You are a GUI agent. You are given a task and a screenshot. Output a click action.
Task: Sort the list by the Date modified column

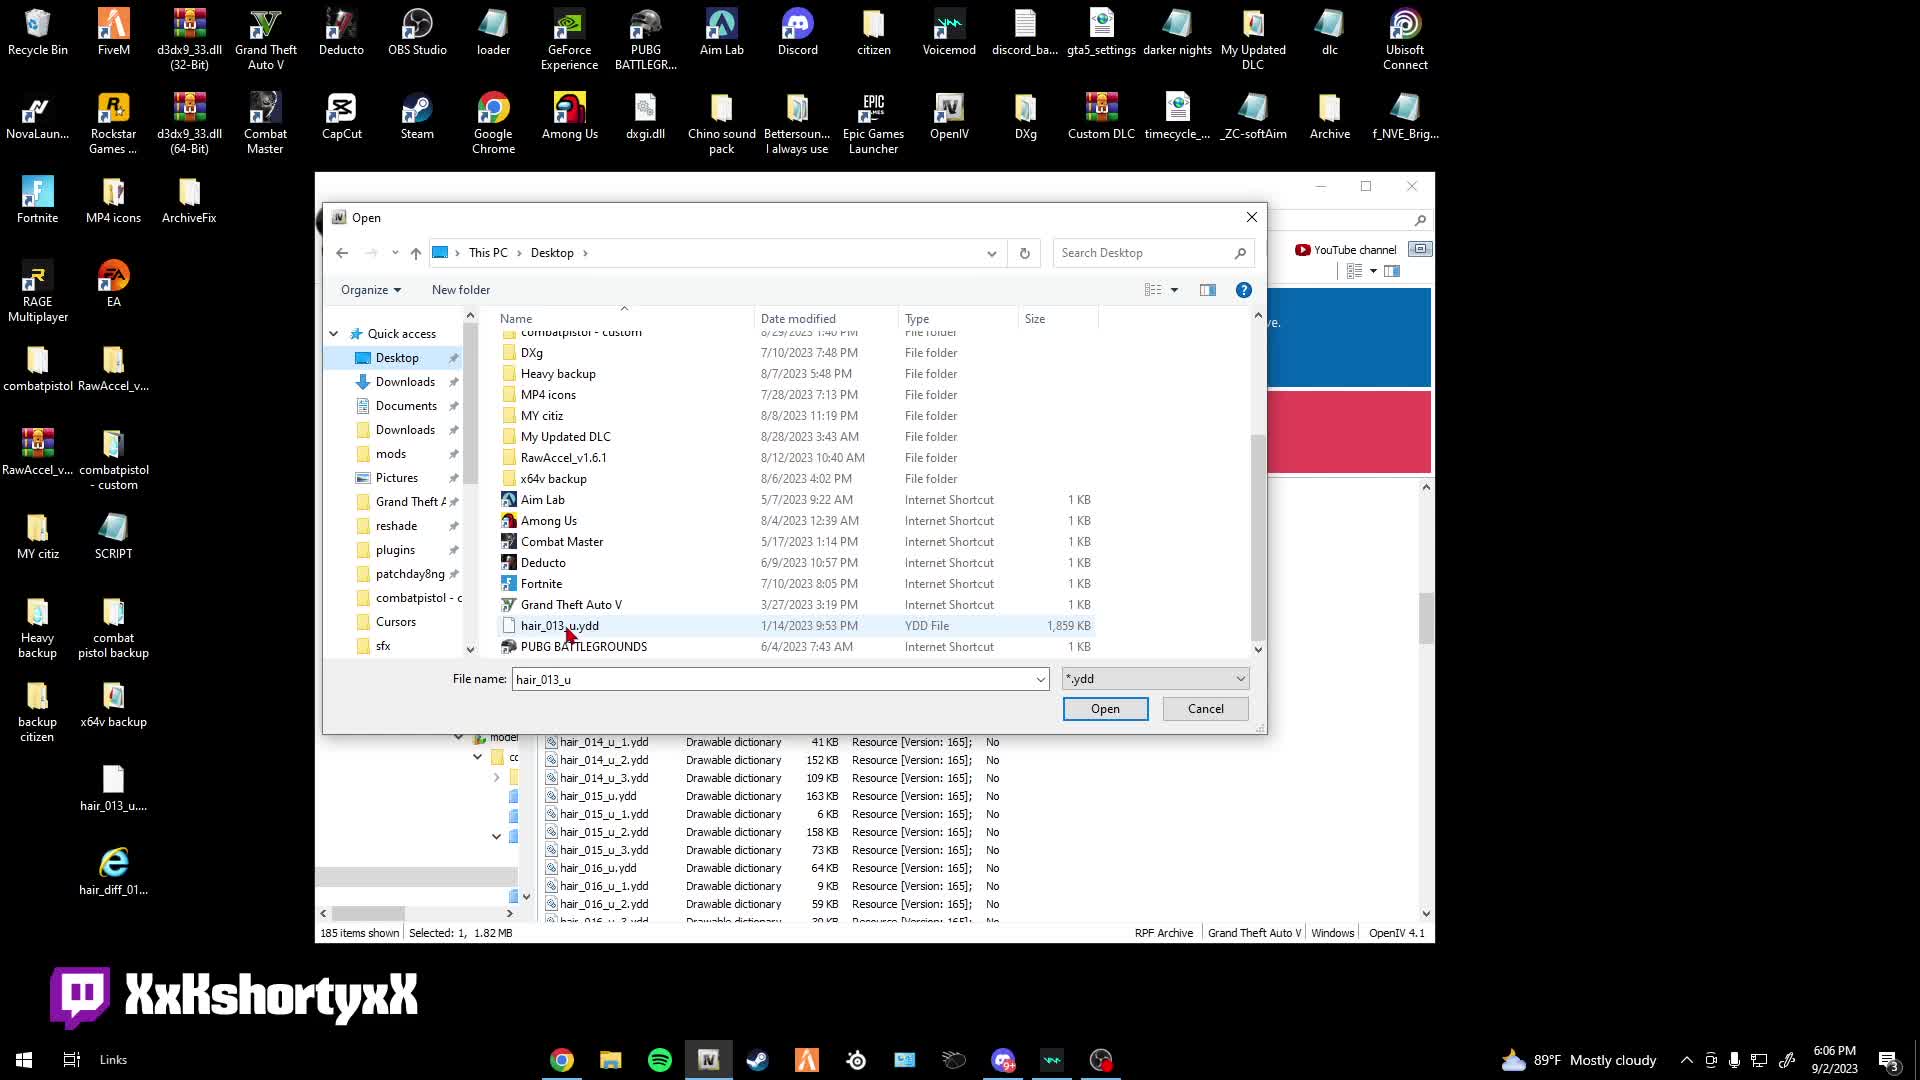click(797, 319)
